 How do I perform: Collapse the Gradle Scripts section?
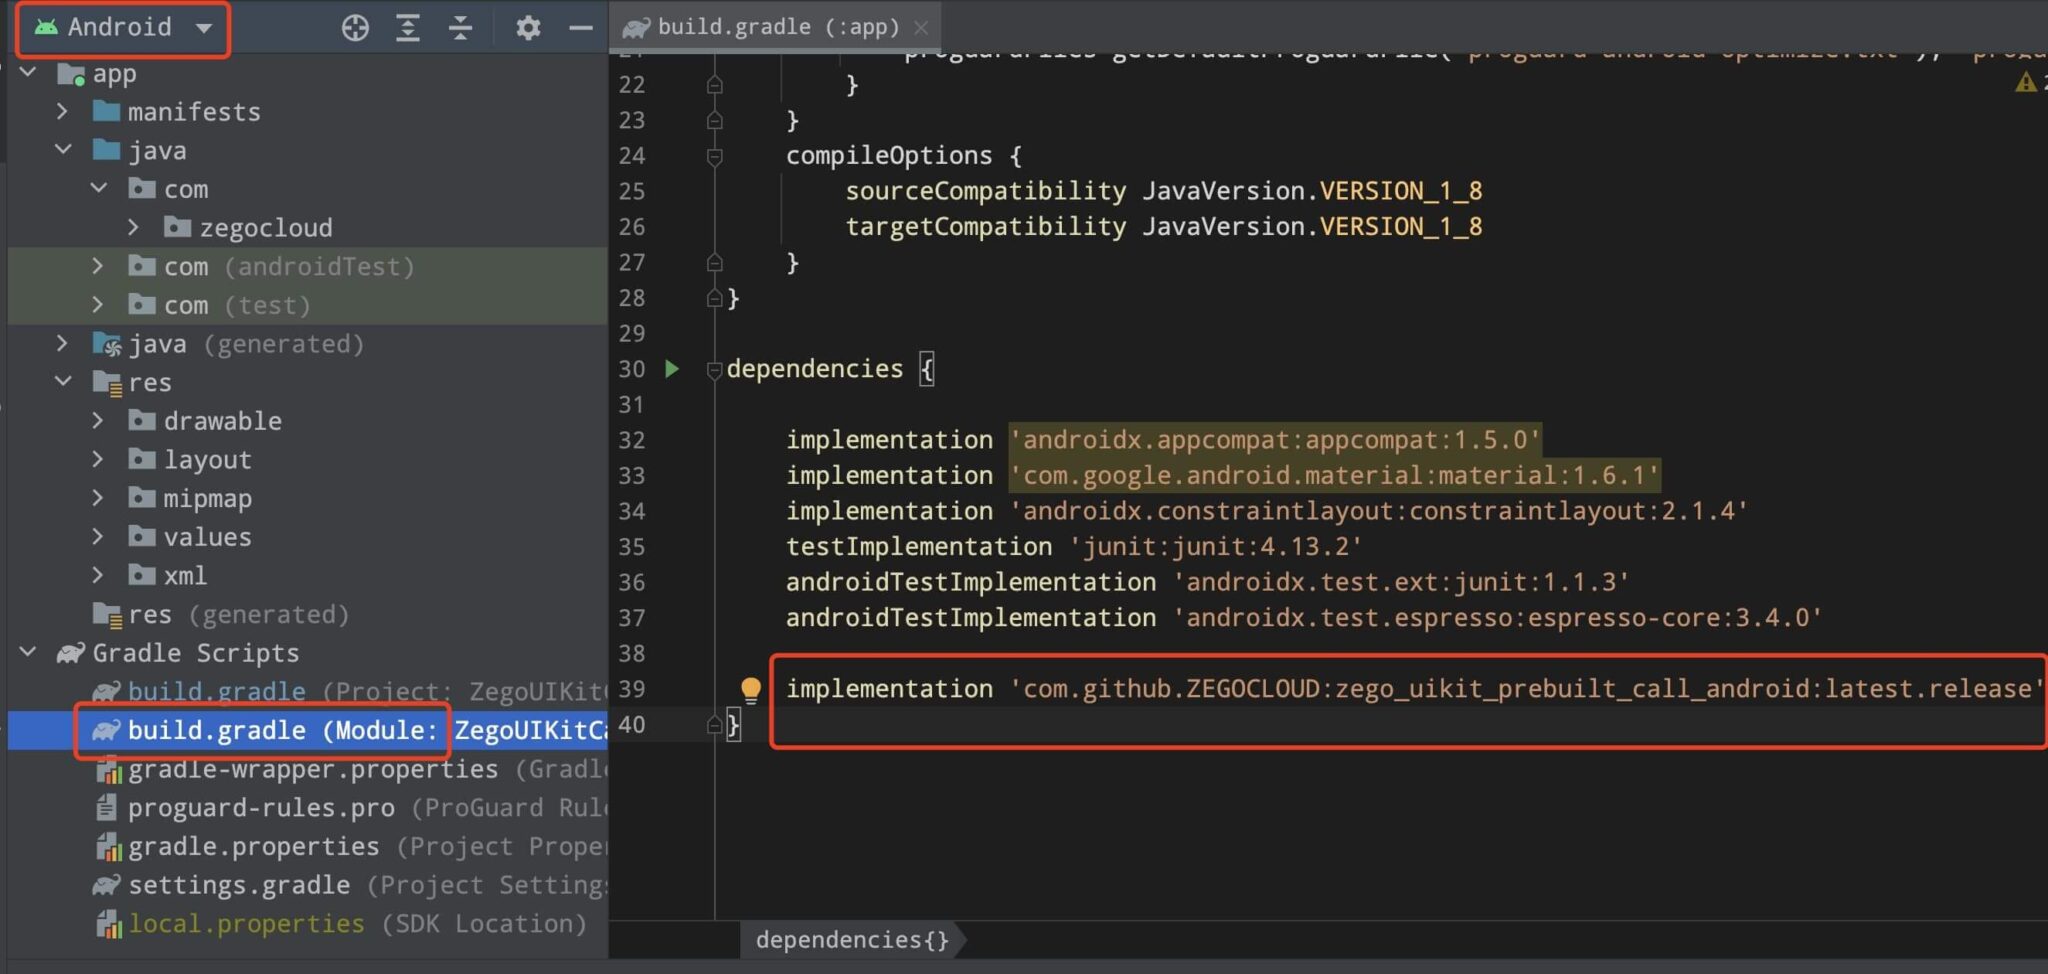pyautogui.click(x=28, y=653)
